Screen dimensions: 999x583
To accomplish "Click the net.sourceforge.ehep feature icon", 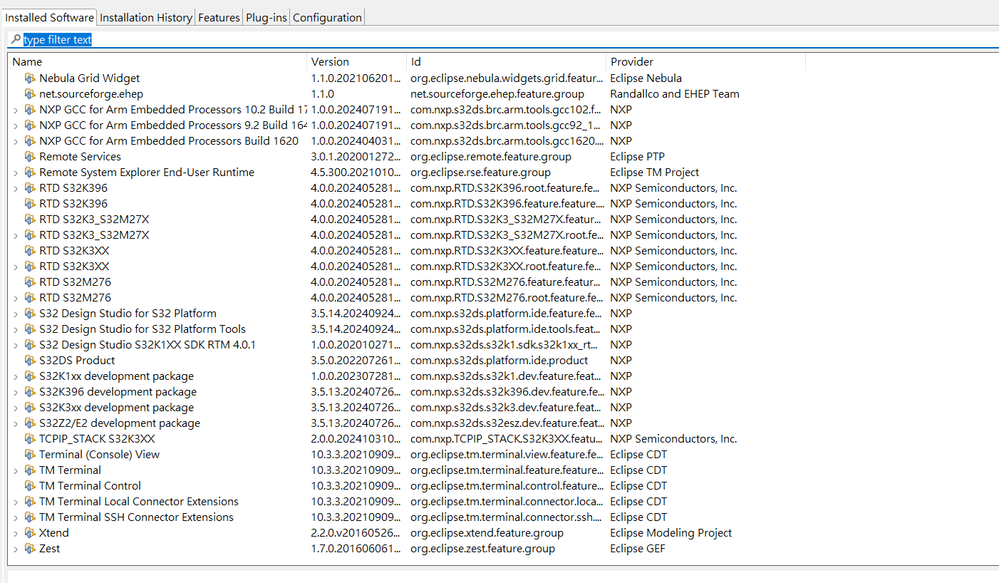I will coord(30,94).
